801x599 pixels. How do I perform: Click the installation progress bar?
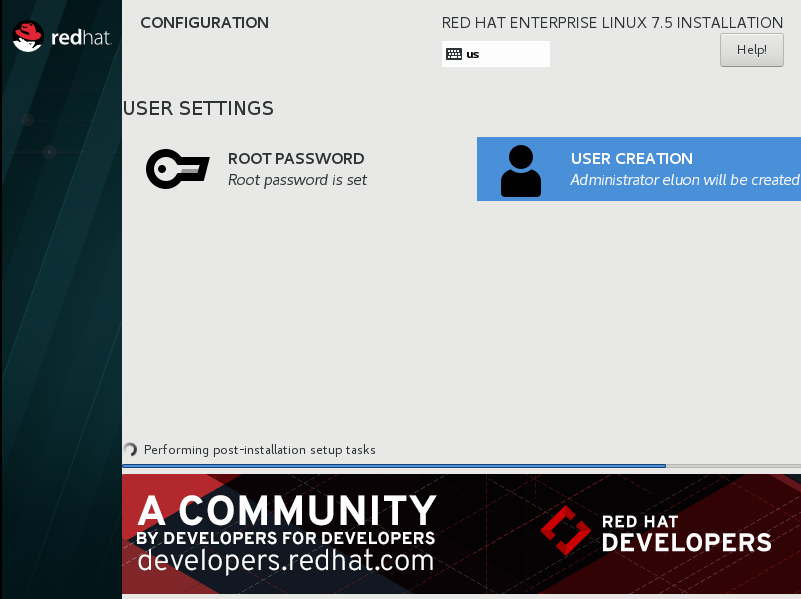click(x=461, y=466)
